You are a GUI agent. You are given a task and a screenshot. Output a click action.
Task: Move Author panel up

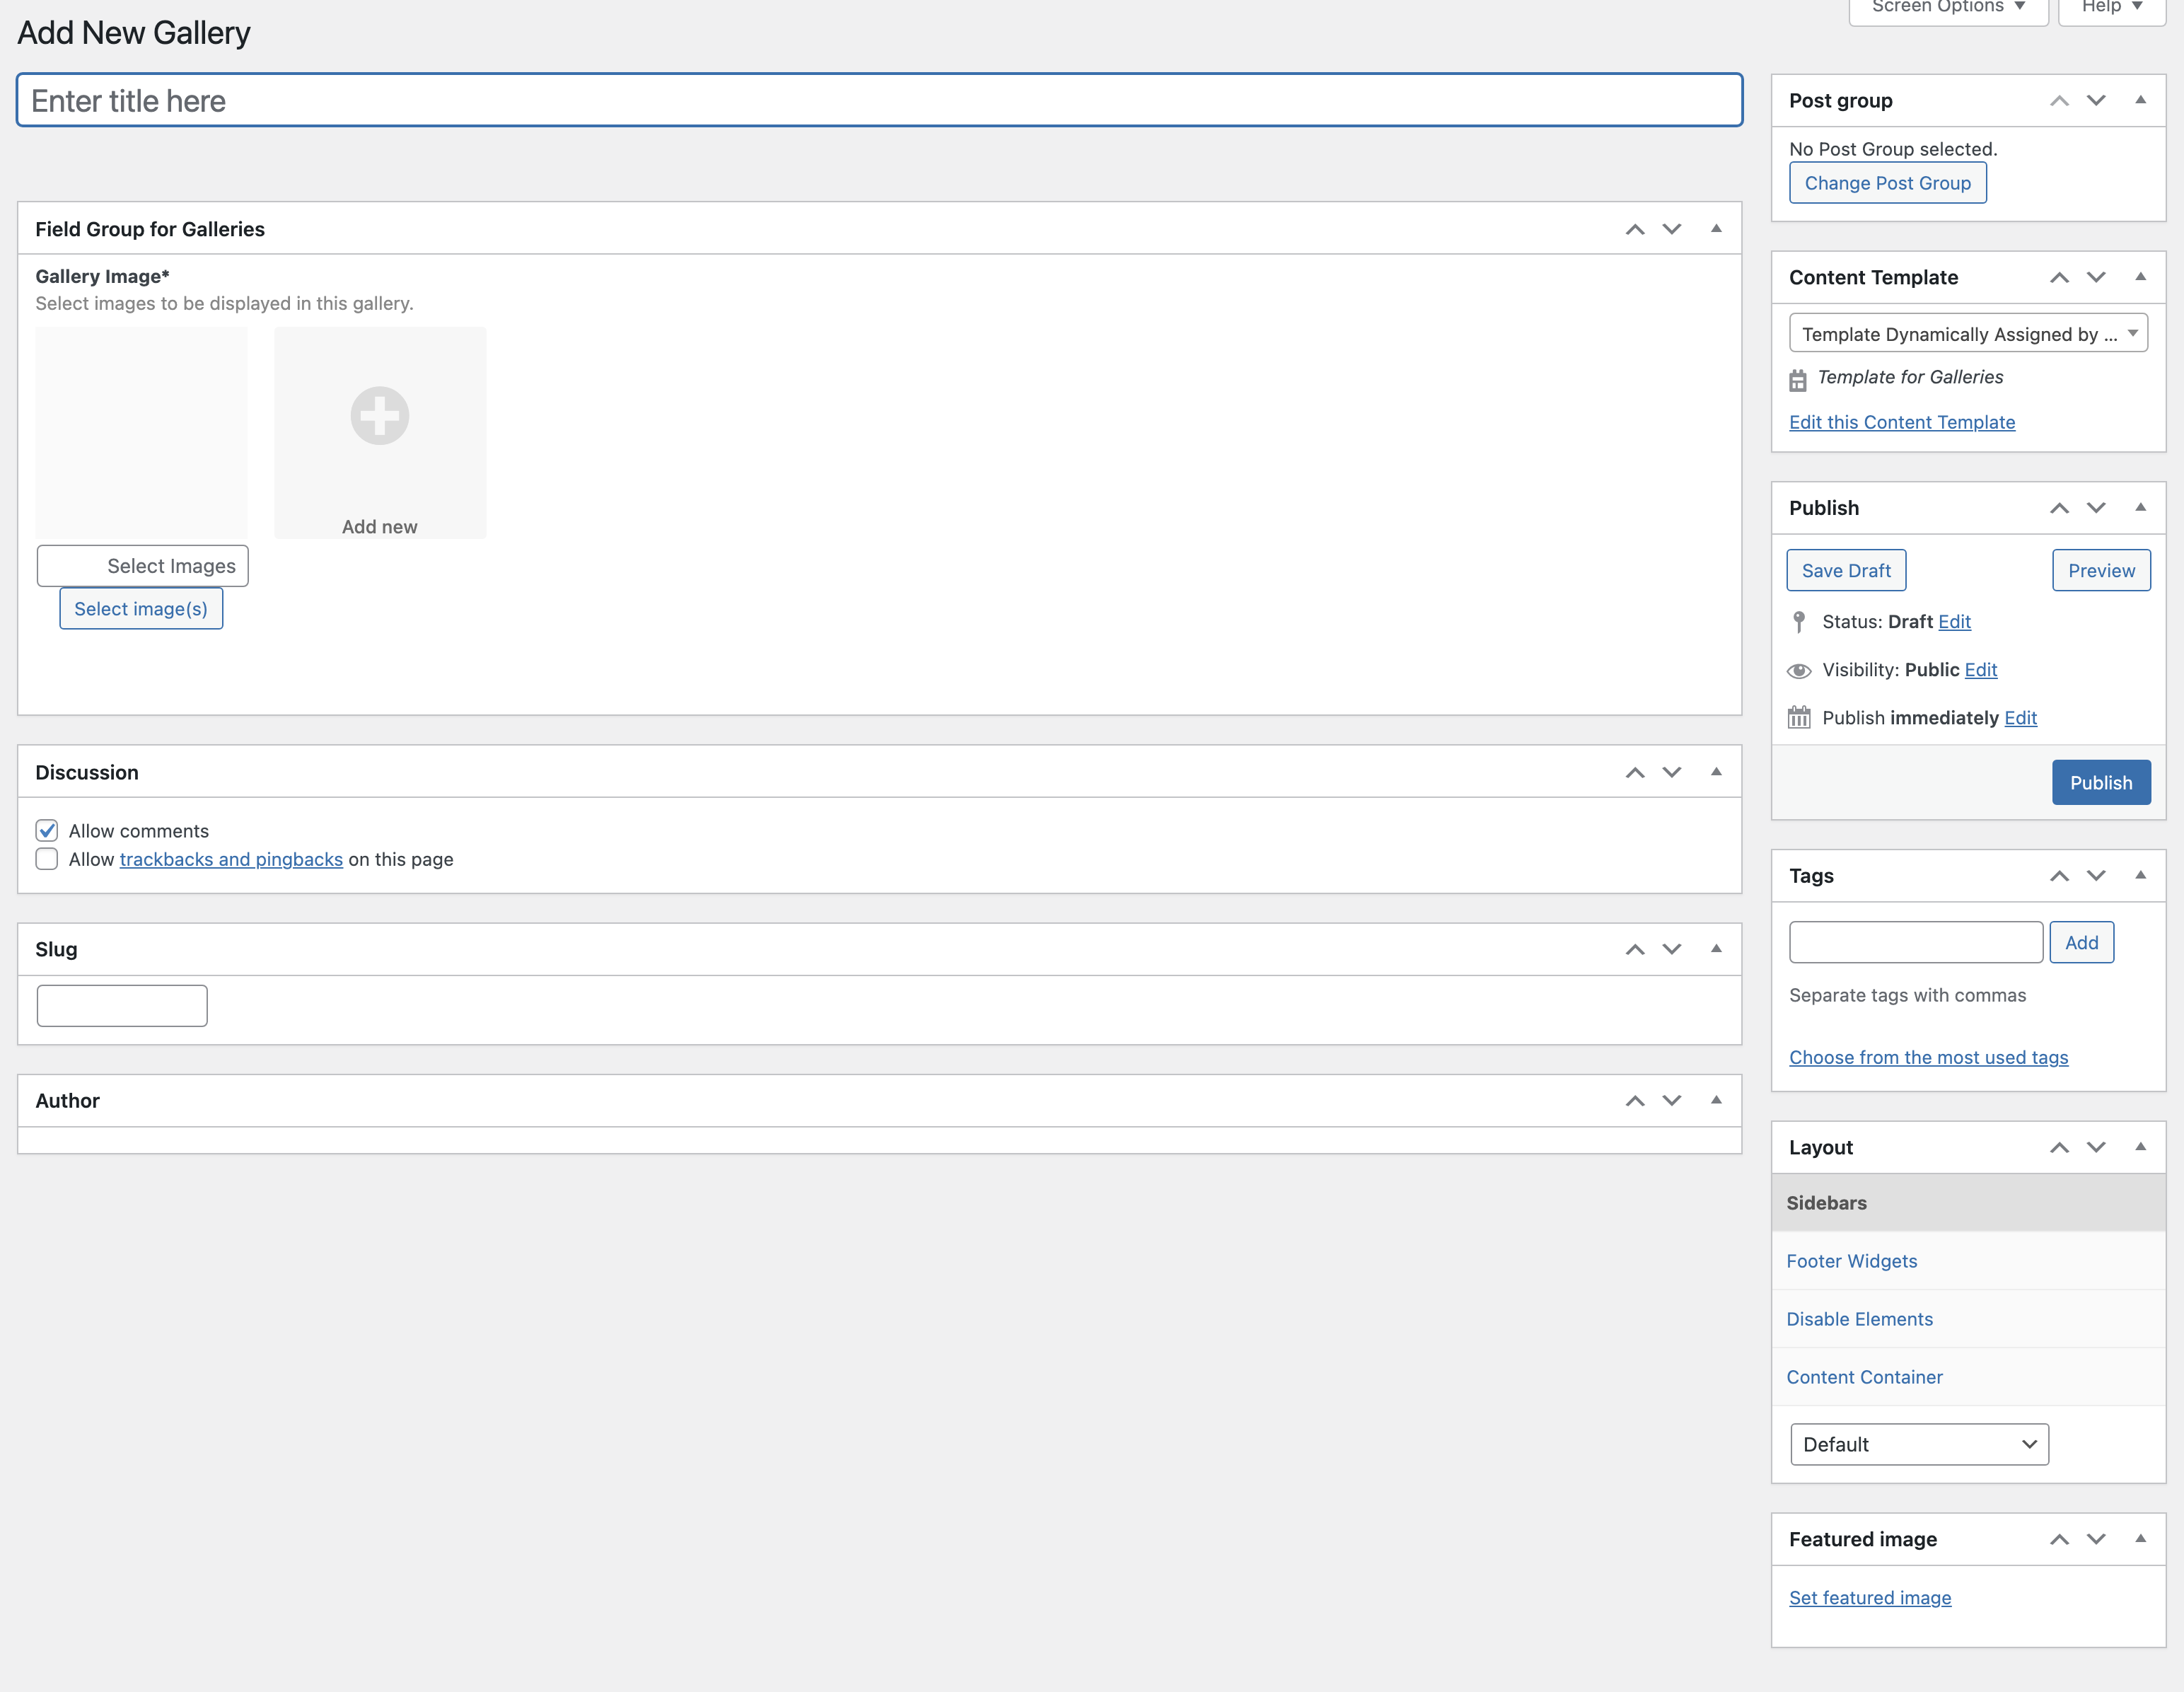tap(1635, 1100)
